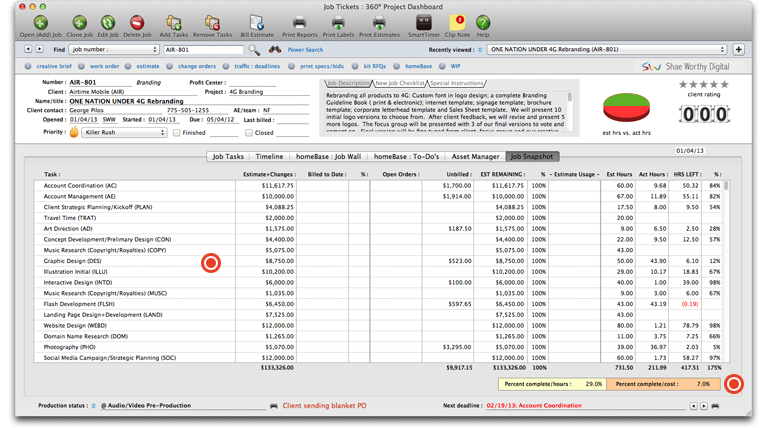The image size is (767, 428).
Task: Check the Finished checkbox
Action: [x=177, y=132]
